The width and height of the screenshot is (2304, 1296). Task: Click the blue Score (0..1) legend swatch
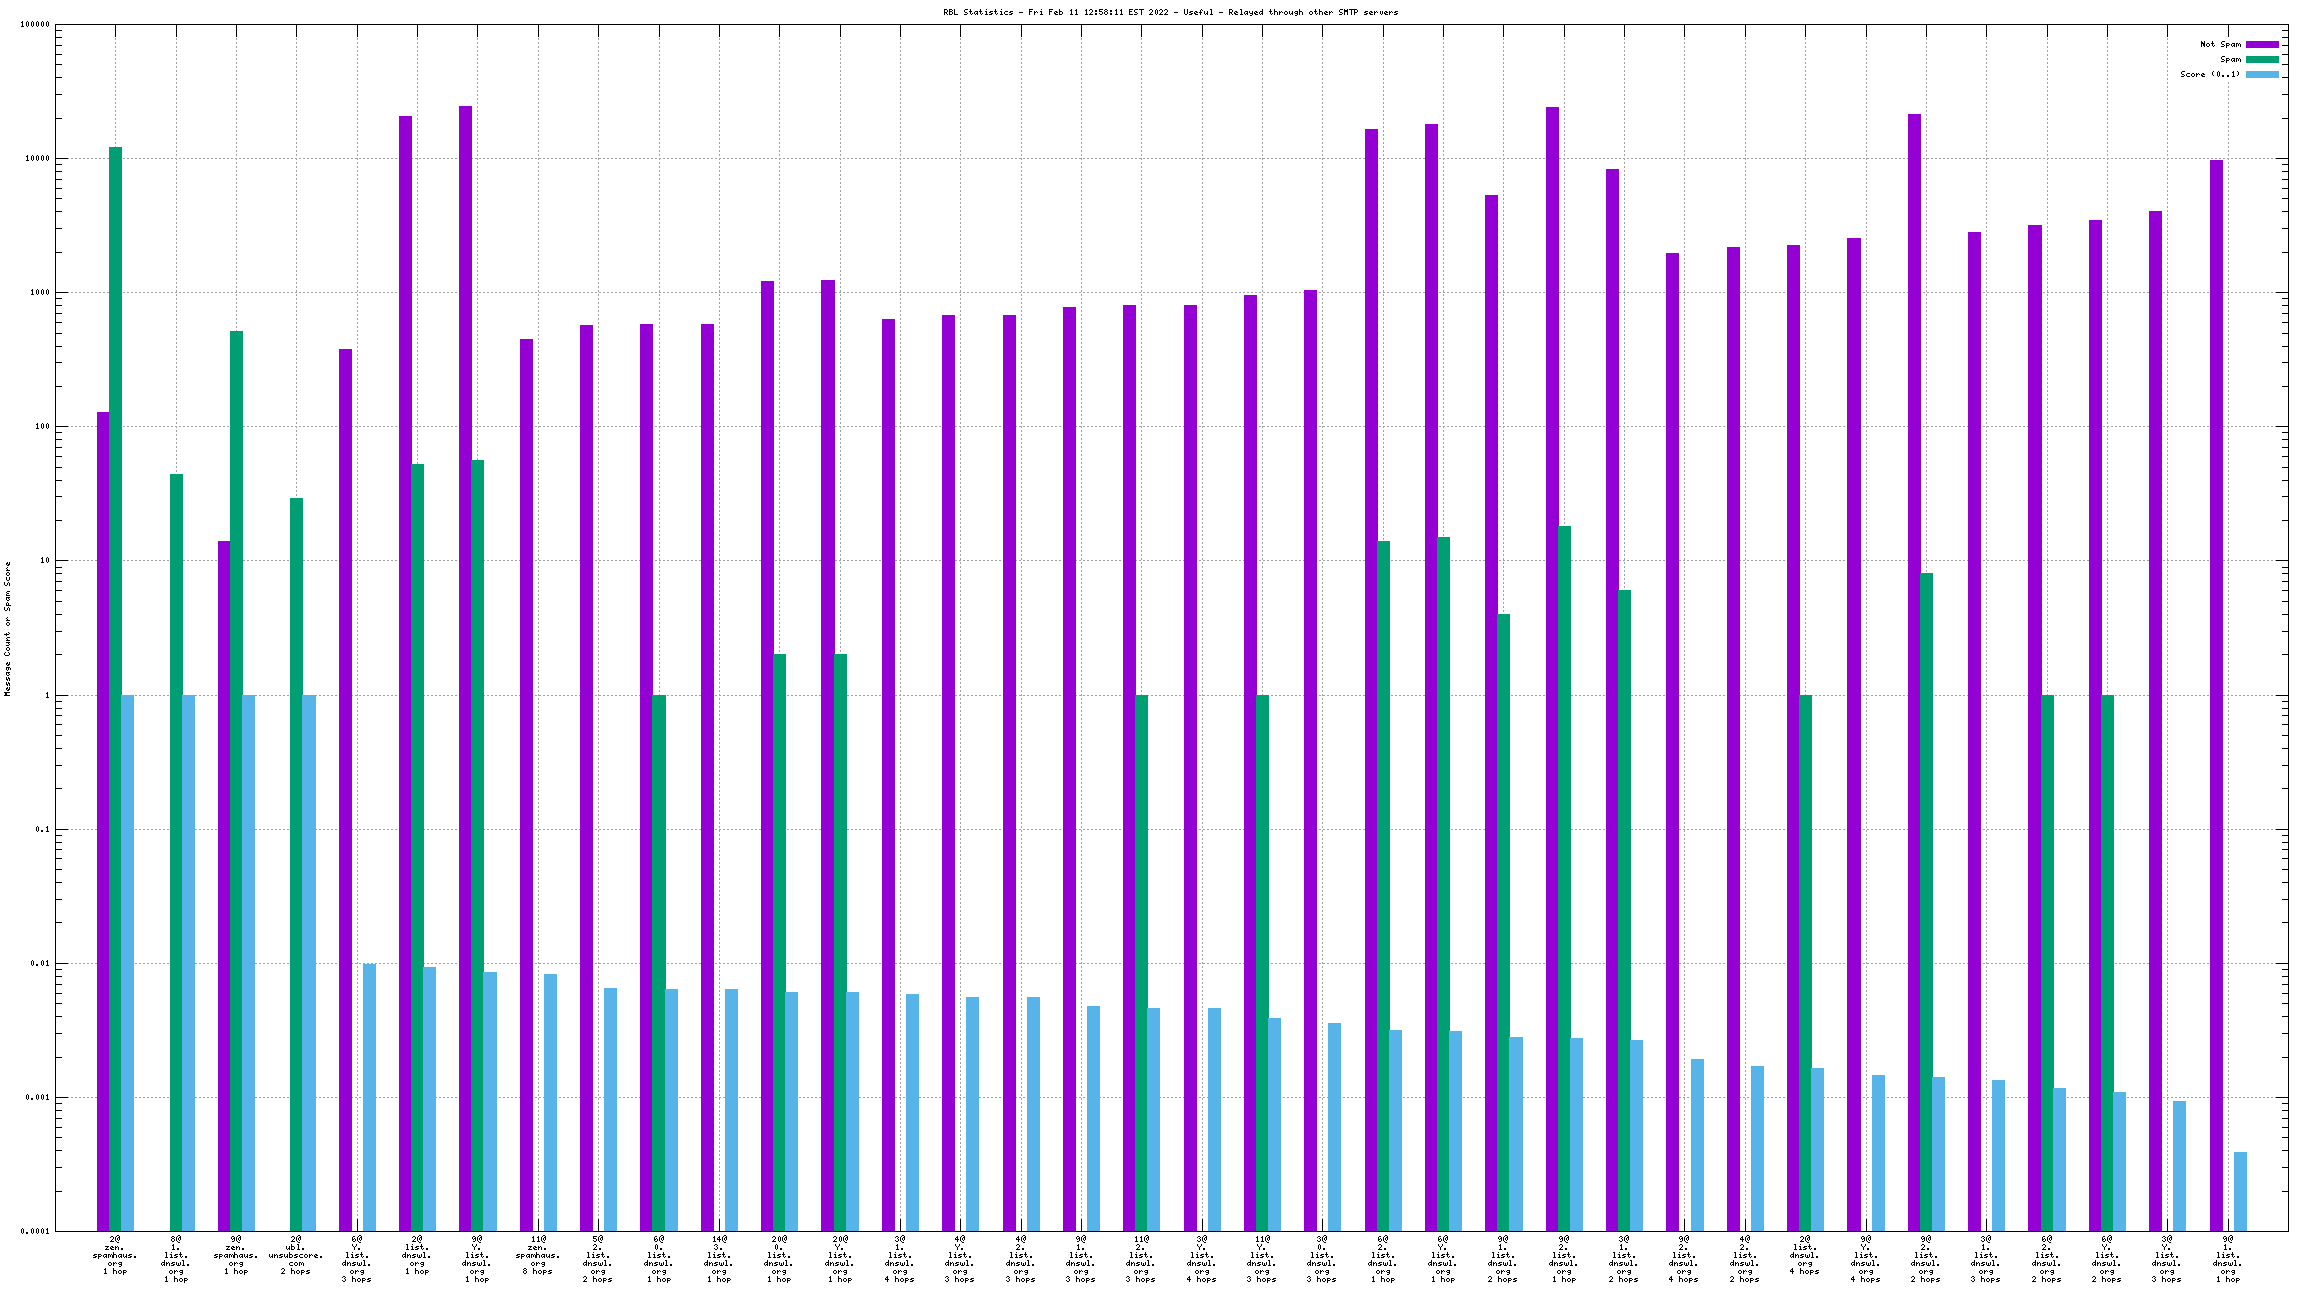coord(2262,74)
